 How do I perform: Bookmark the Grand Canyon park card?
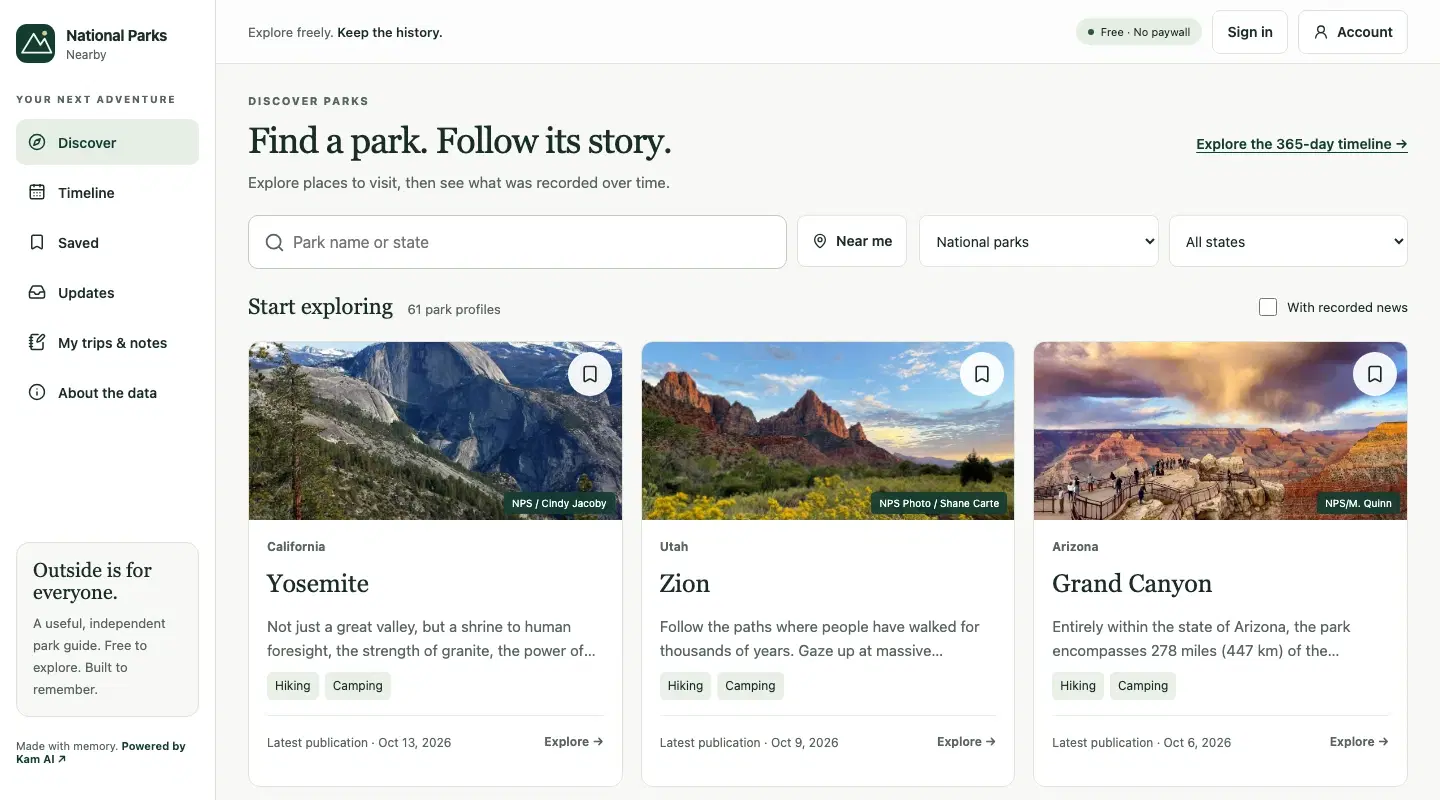point(1375,374)
